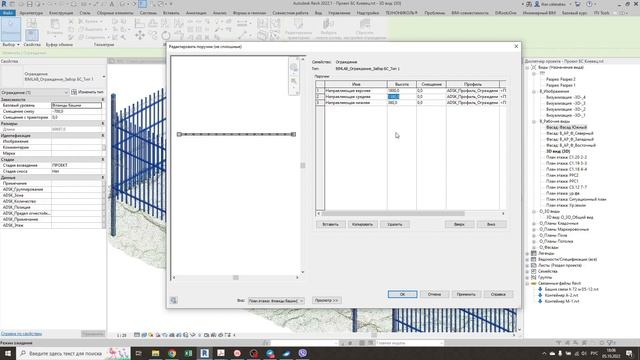Collapse the В_Рабочие виды tree node
This screenshot has height=360, width=640.
533,121
